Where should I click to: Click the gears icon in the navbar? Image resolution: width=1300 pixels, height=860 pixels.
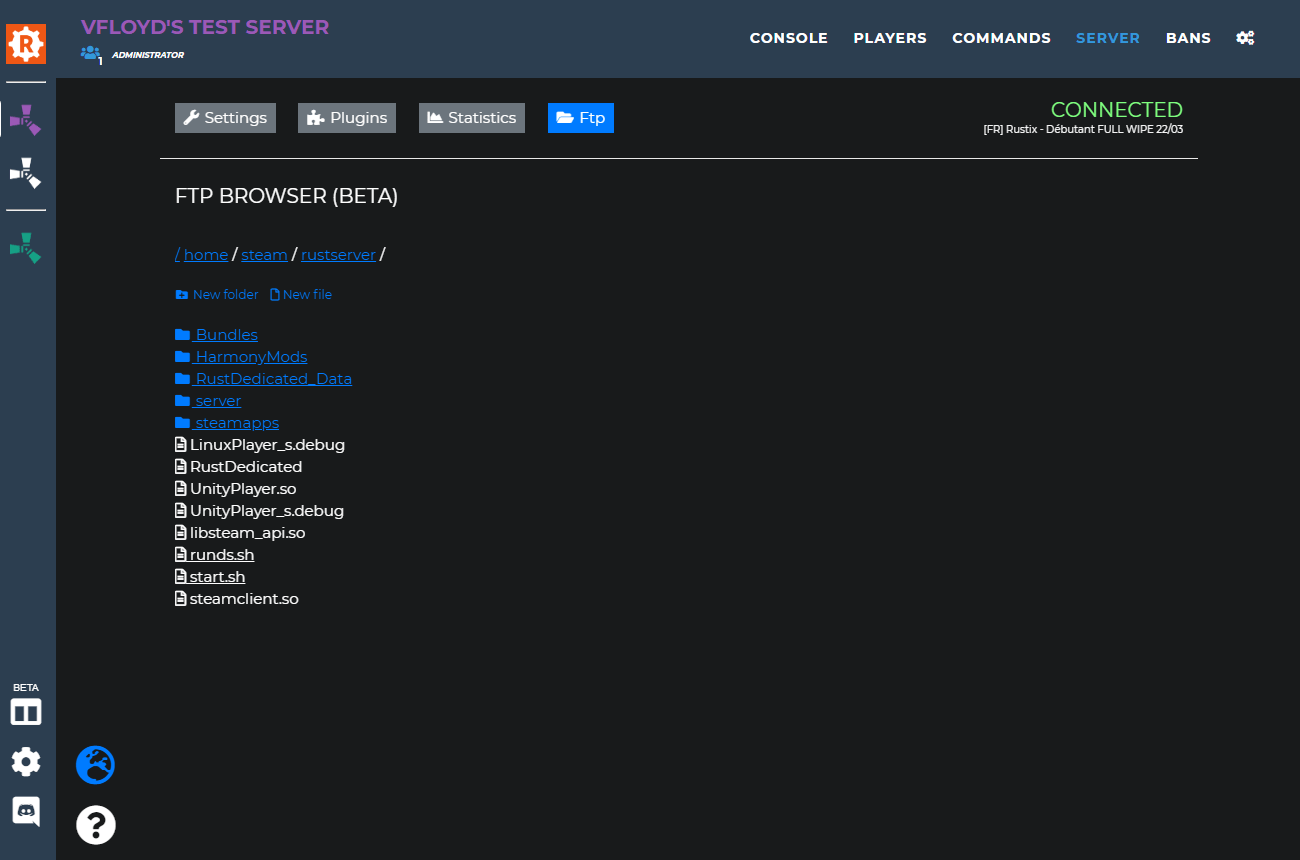point(1245,37)
